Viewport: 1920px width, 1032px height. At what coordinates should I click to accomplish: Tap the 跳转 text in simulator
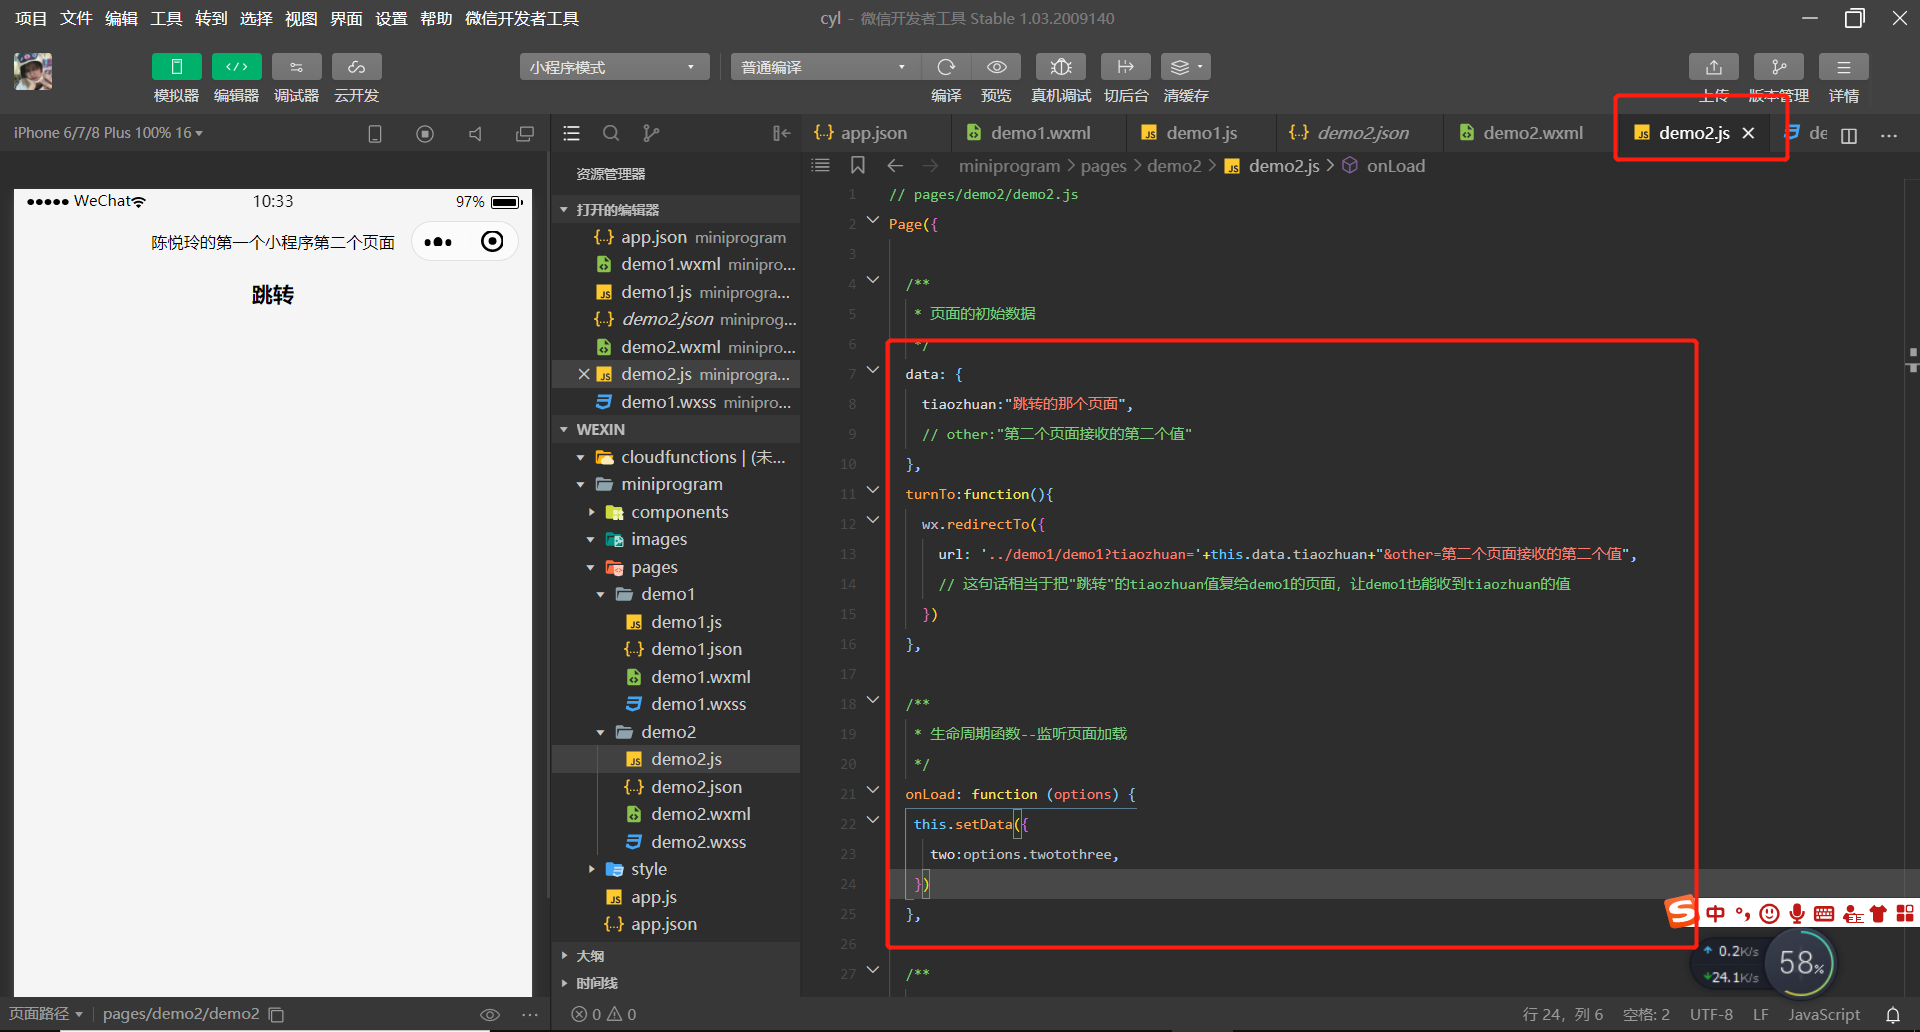pyautogui.click(x=273, y=295)
